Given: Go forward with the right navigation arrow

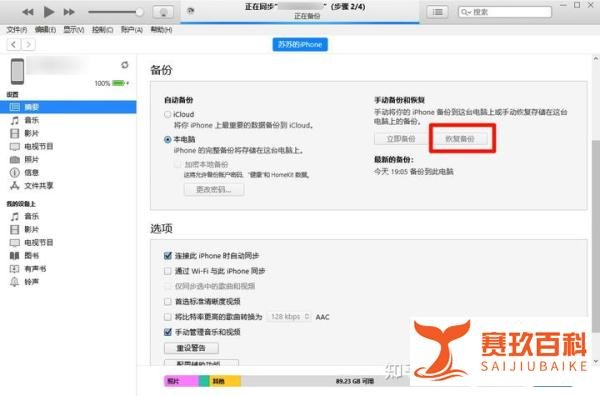Looking at the screenshot, I should click(x=28, y=45).
